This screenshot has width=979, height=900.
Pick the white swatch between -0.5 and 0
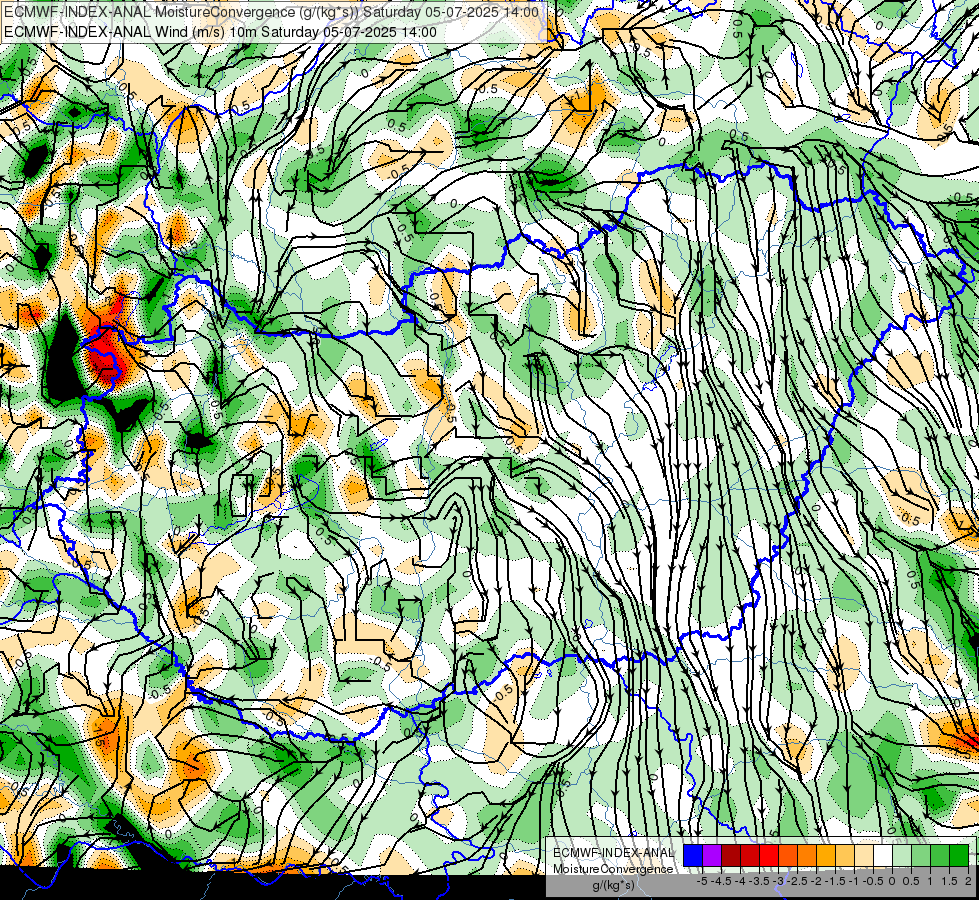(883, 855)
